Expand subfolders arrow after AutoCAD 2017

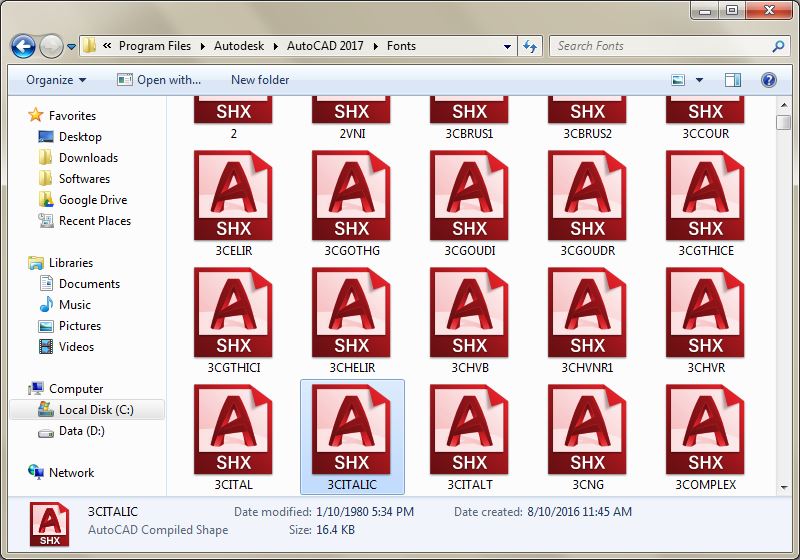tap(376, 46)
